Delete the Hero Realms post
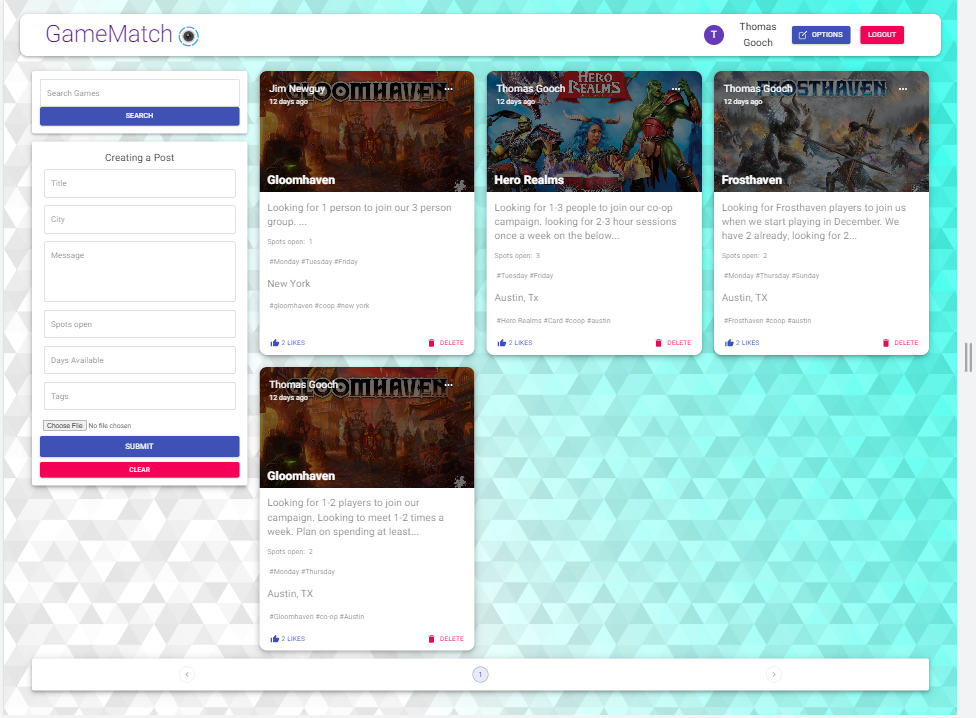 [x=673, y=343]
